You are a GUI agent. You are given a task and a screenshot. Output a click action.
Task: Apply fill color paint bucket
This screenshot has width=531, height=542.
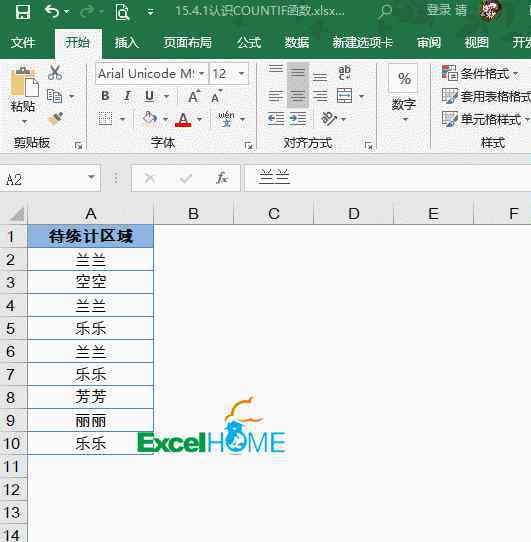[x=149, y=119]
